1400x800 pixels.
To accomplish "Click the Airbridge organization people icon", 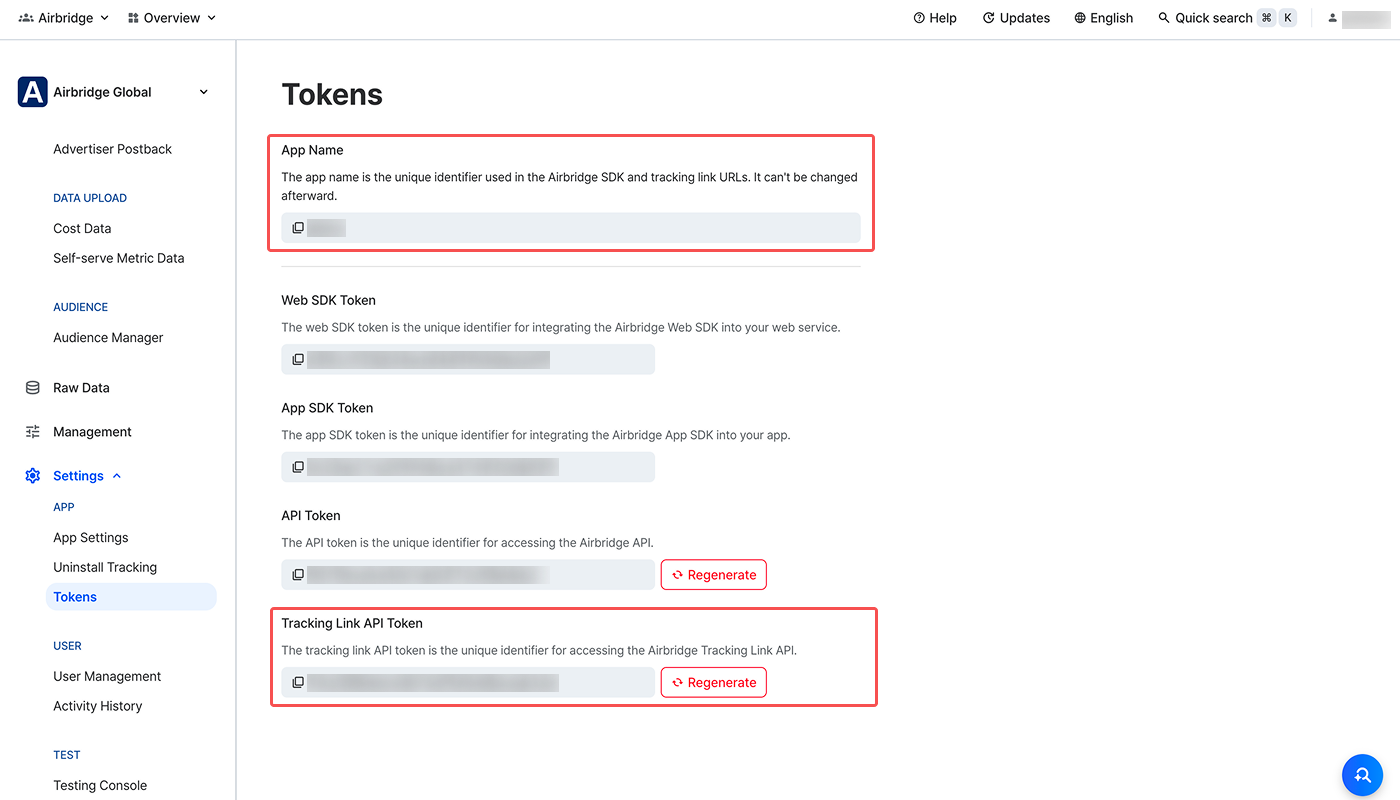I will click(x=26, y=18).
